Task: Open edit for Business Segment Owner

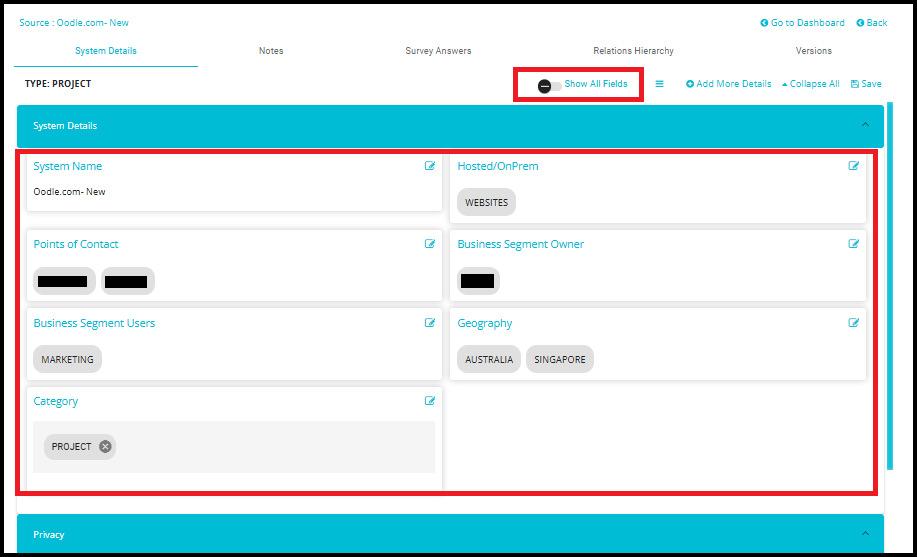Action: 854,244
